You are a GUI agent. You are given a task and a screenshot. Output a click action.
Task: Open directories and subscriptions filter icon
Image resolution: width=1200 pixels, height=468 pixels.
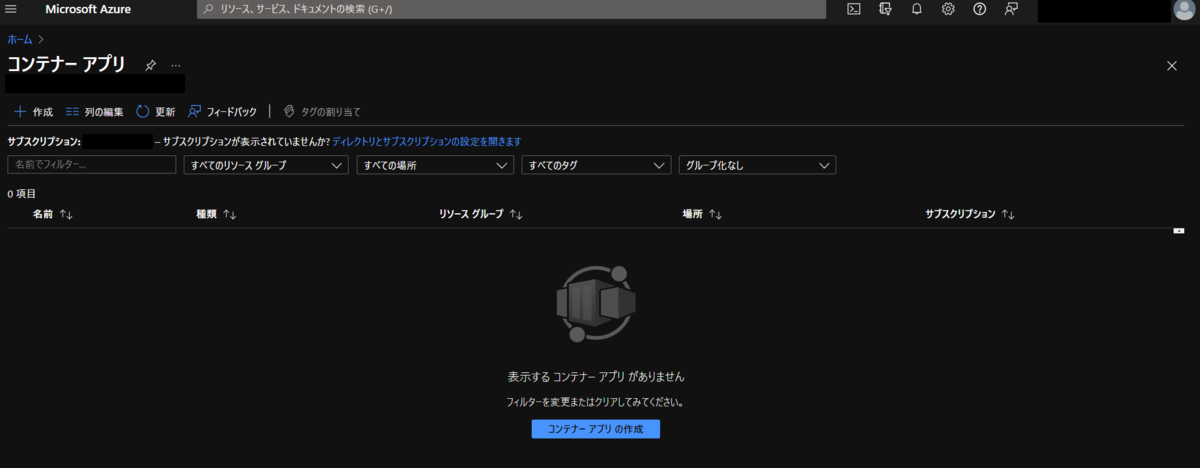click(885, 9)
